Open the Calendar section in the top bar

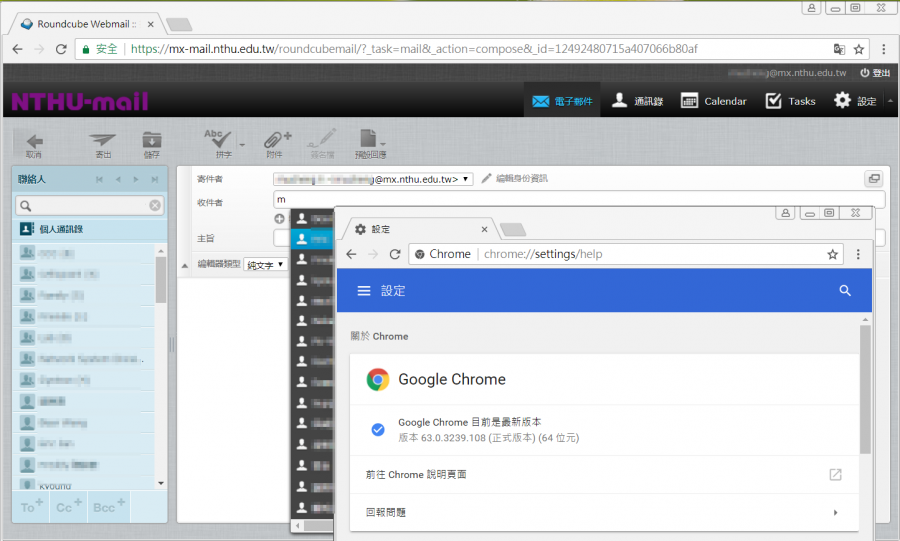[713, 101]
